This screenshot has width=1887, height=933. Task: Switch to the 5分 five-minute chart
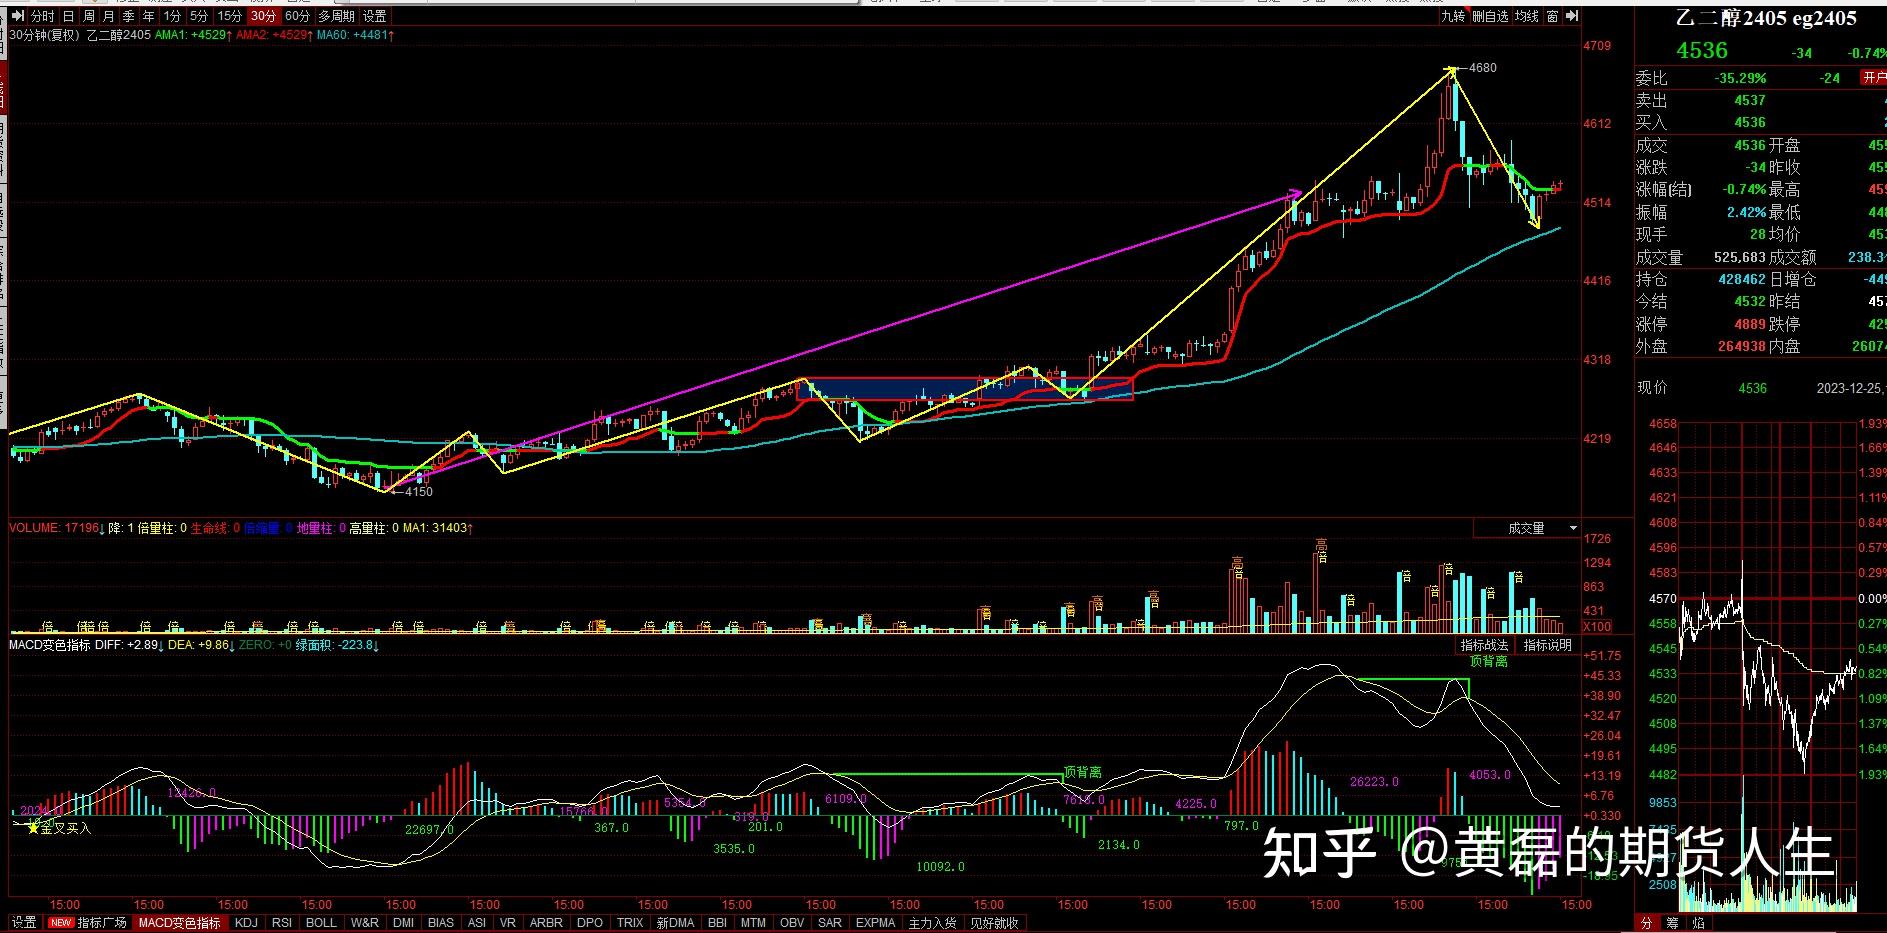click(200, 16)
